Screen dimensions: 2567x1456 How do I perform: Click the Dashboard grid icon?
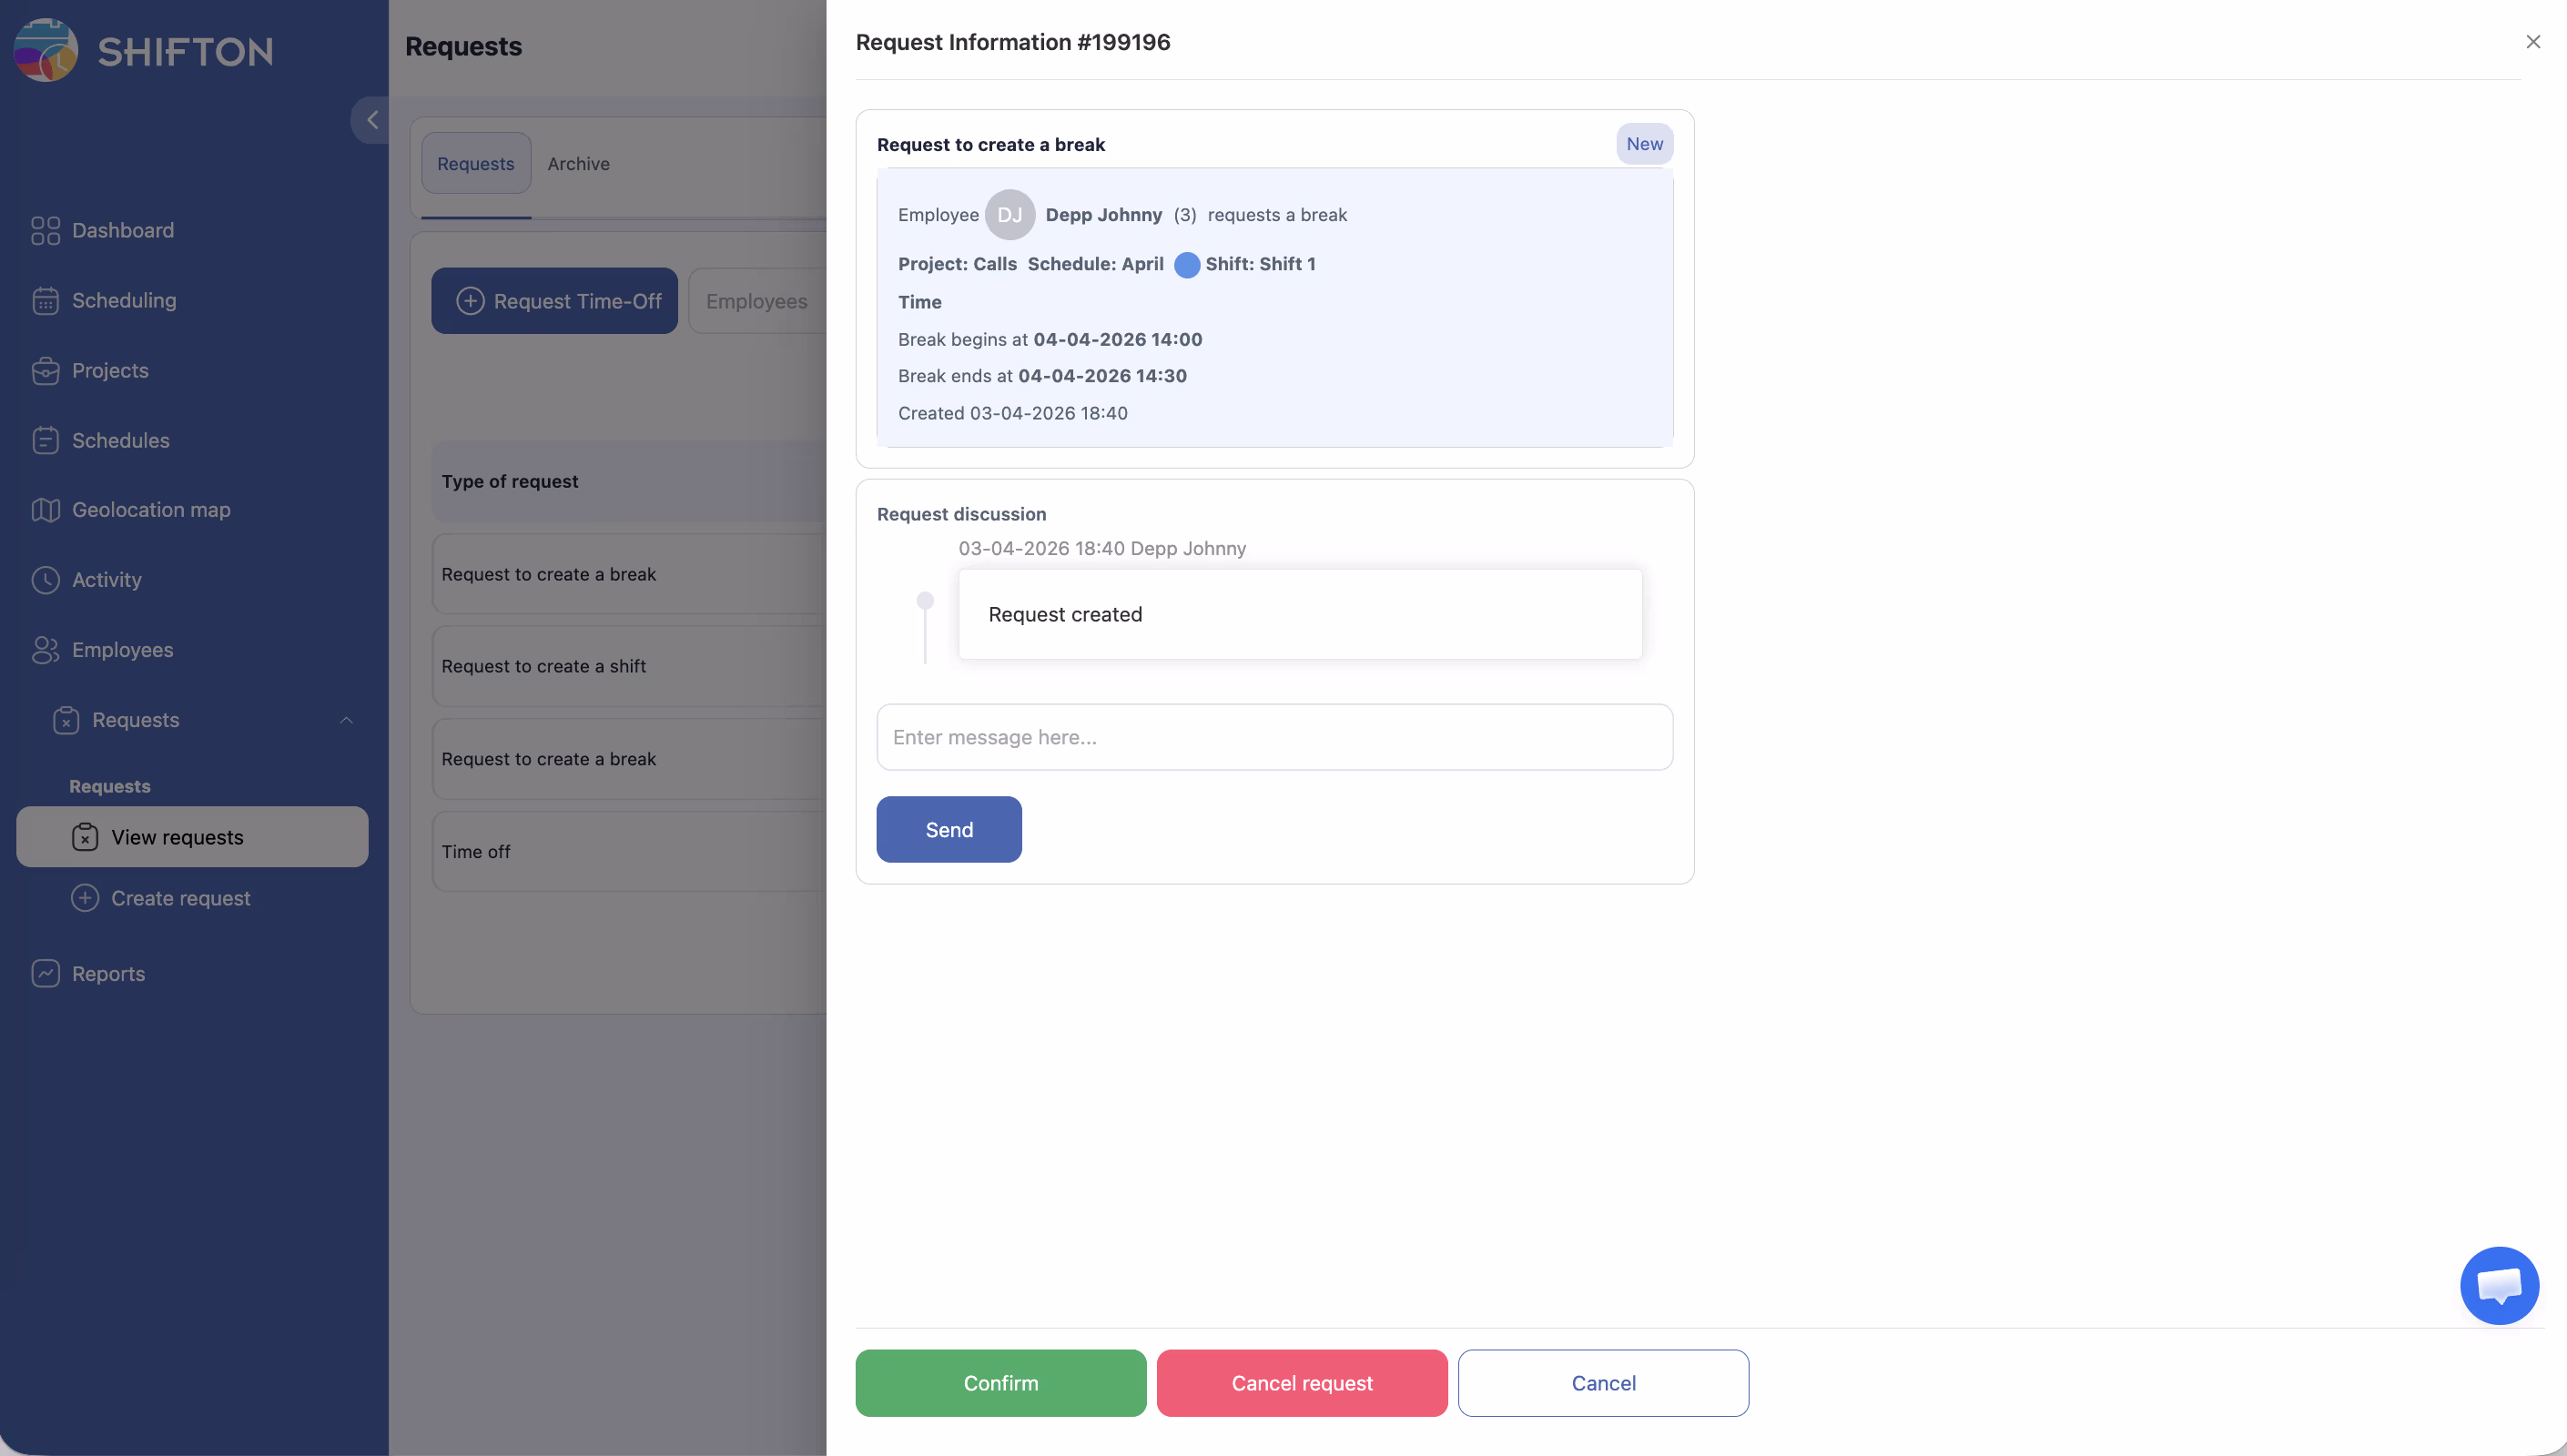click(x=45, y=231)
